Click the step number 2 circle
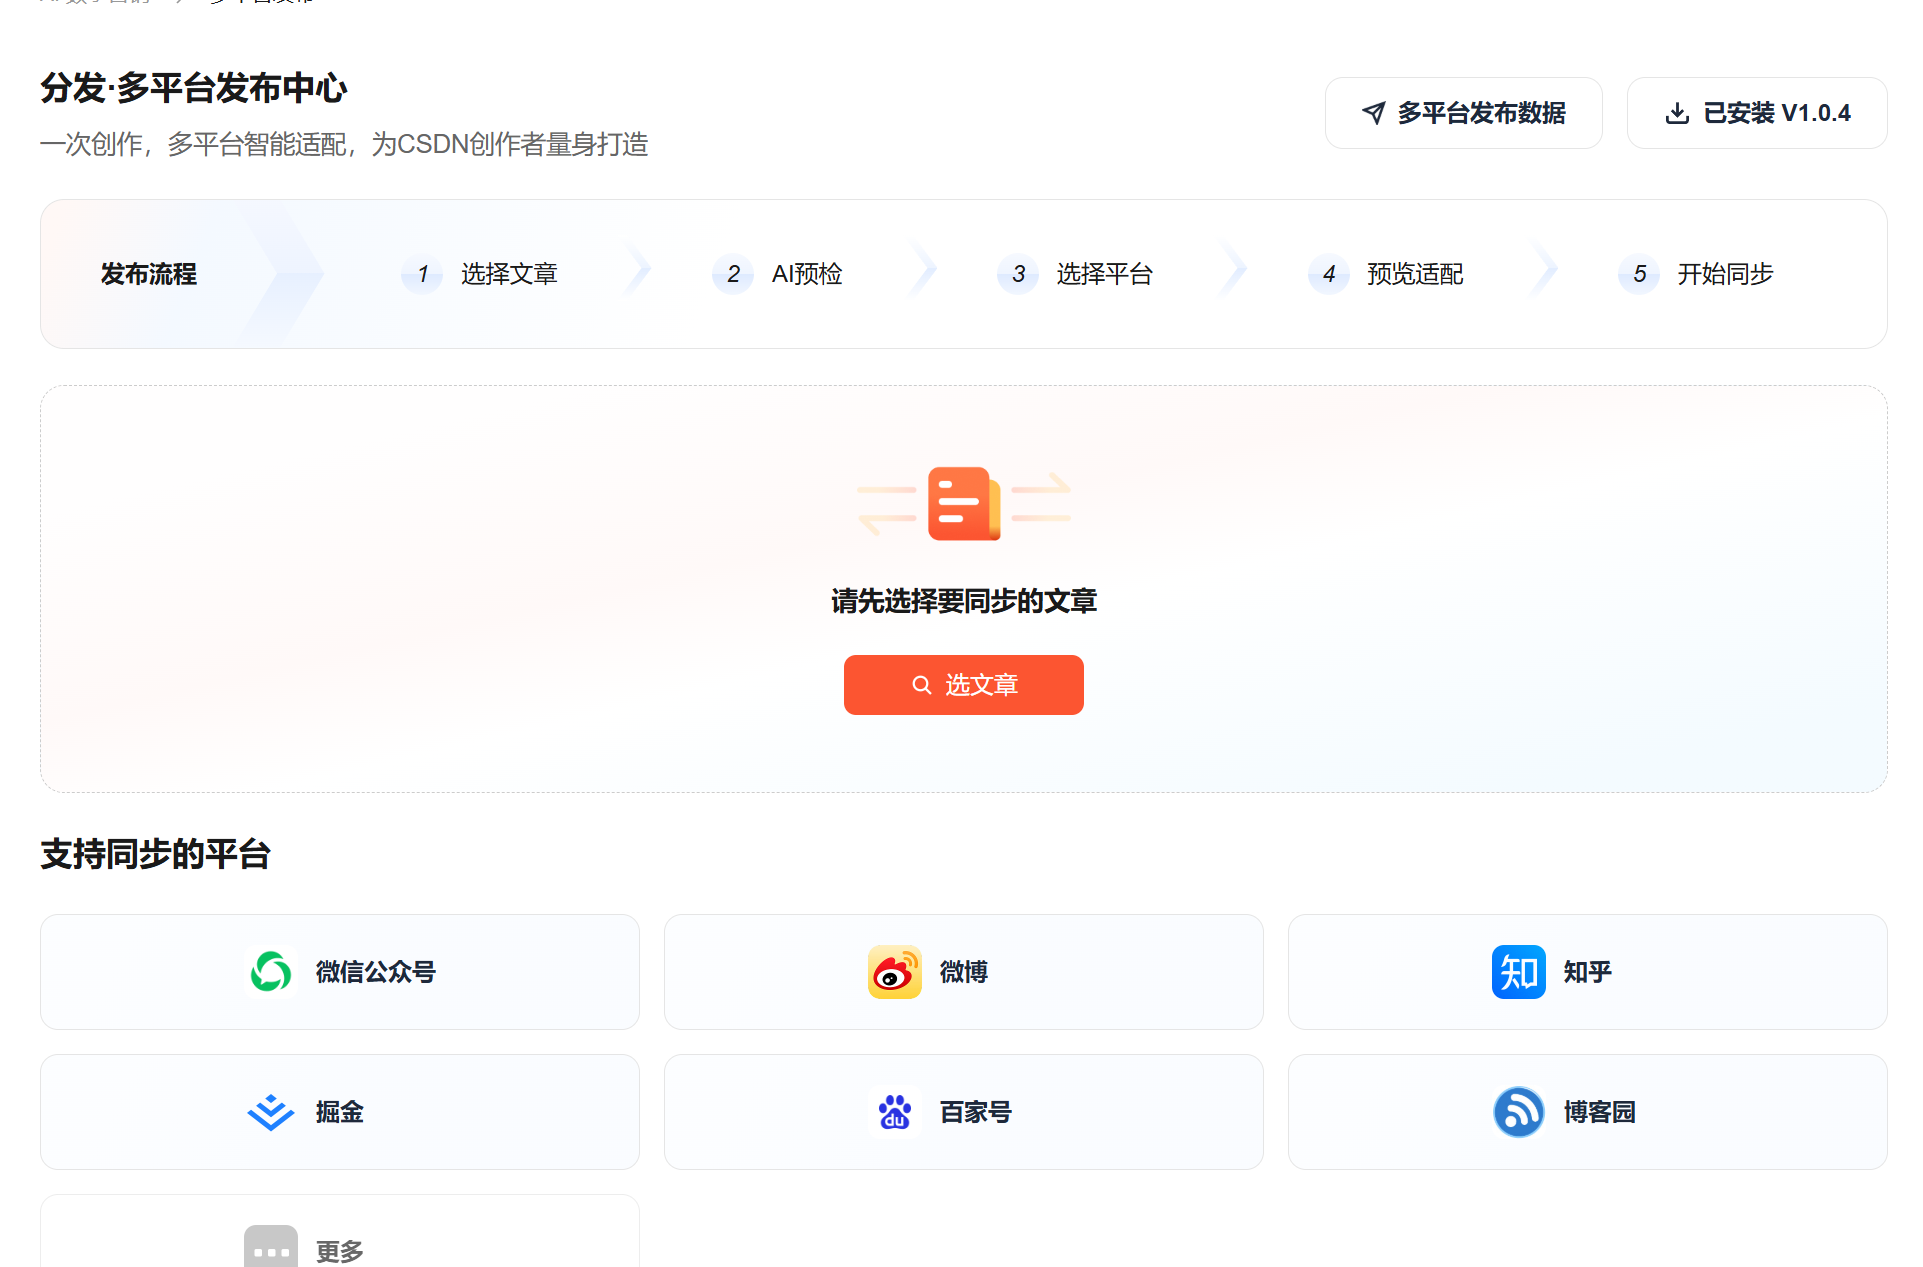The height and width of the screenshot is (1267, 1923). click(733, 274)
